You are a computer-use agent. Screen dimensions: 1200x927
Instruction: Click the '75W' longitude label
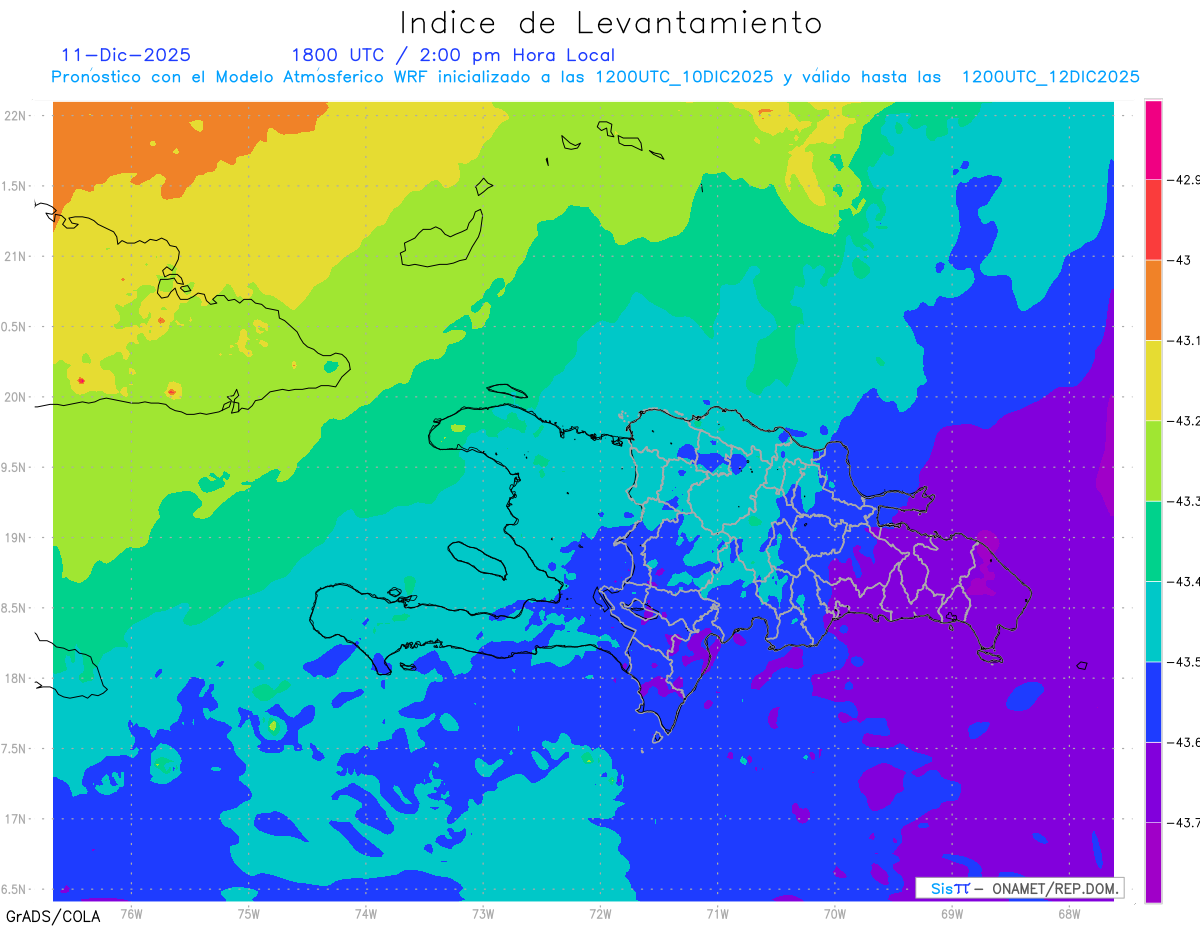point(248,912)
